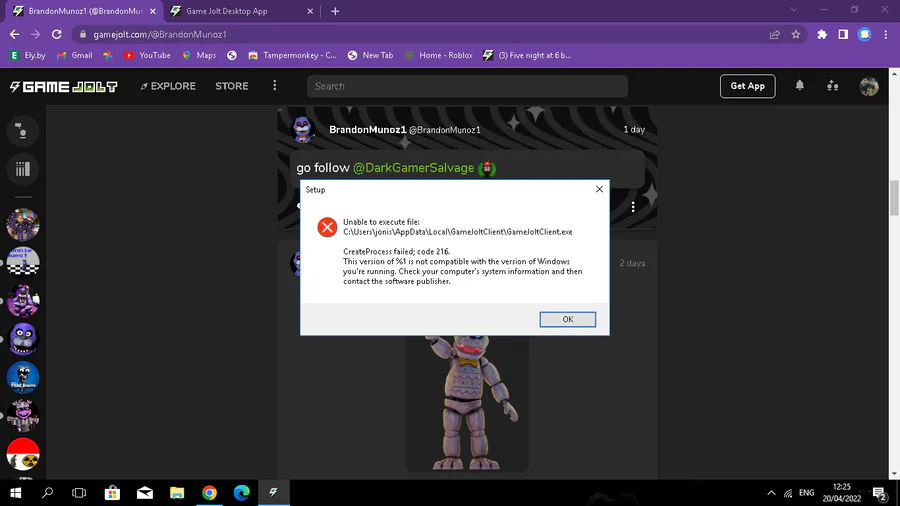The width and height of the screenshot is (900, 506).
Task: Open Windows taskbar search
Action: pos(48,493)
